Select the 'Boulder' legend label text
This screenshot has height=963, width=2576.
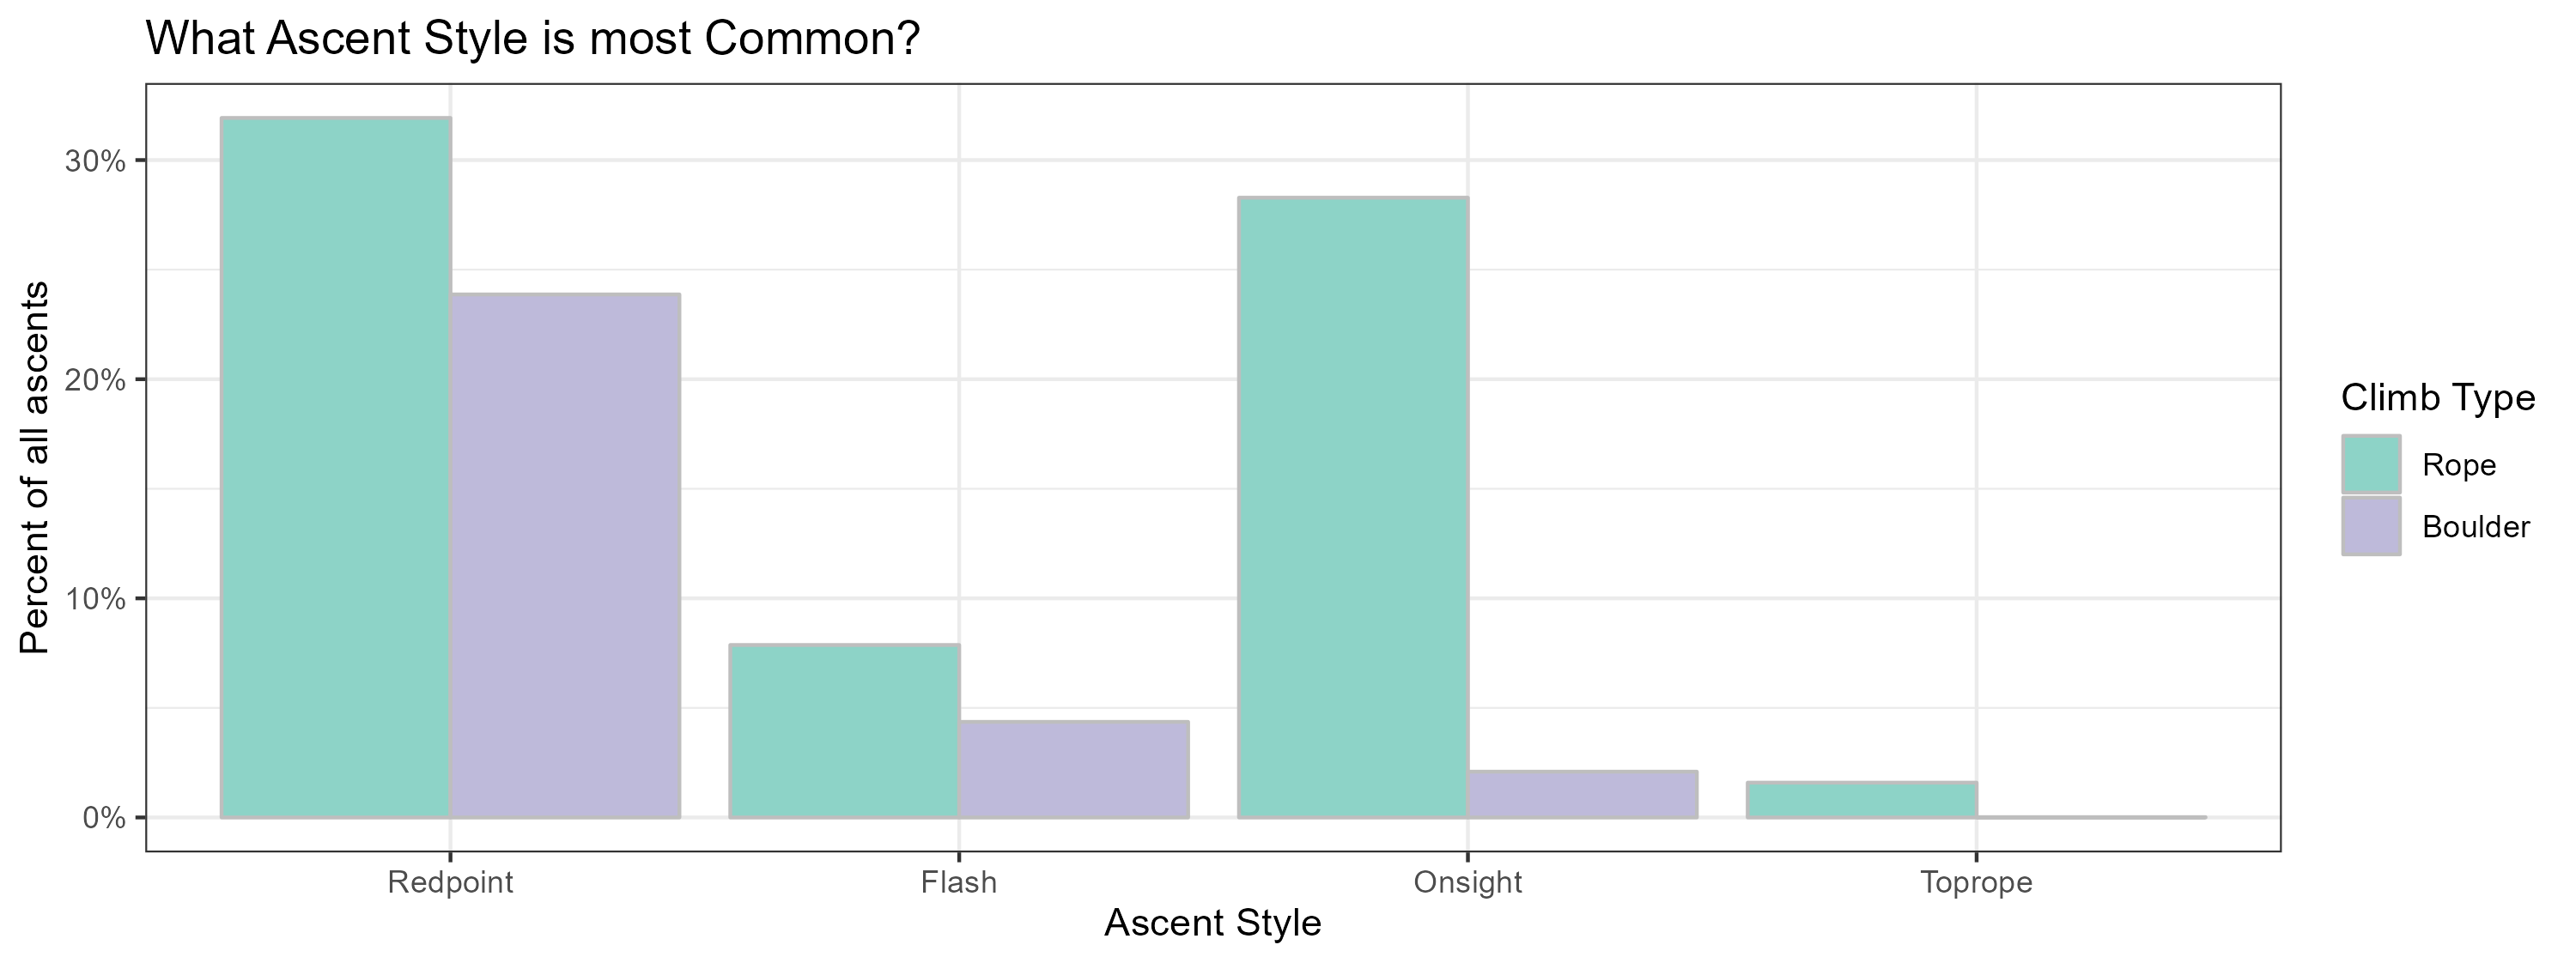tap(2476, 527)
